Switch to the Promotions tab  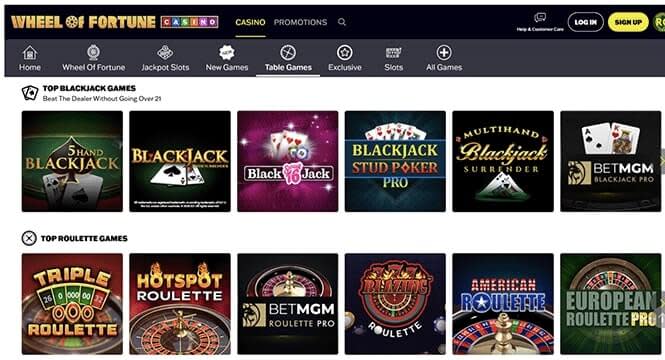pos(300,22)
